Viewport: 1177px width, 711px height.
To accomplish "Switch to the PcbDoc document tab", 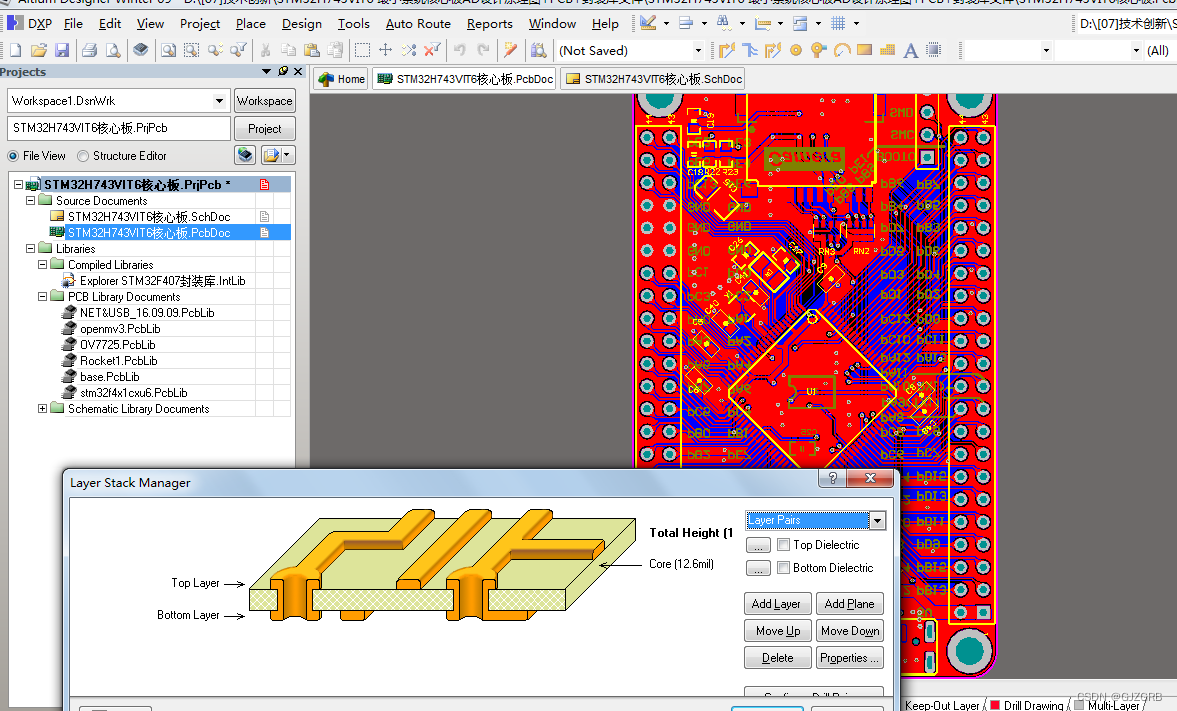I will point(464,79).
